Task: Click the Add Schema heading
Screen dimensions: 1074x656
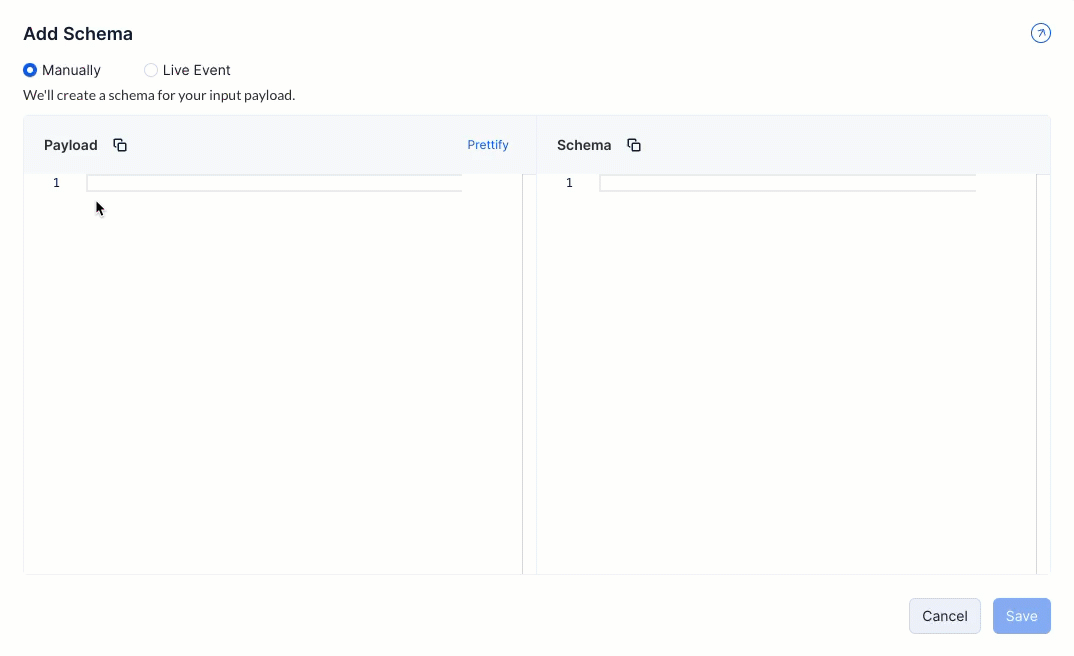Action: (78, 34)
